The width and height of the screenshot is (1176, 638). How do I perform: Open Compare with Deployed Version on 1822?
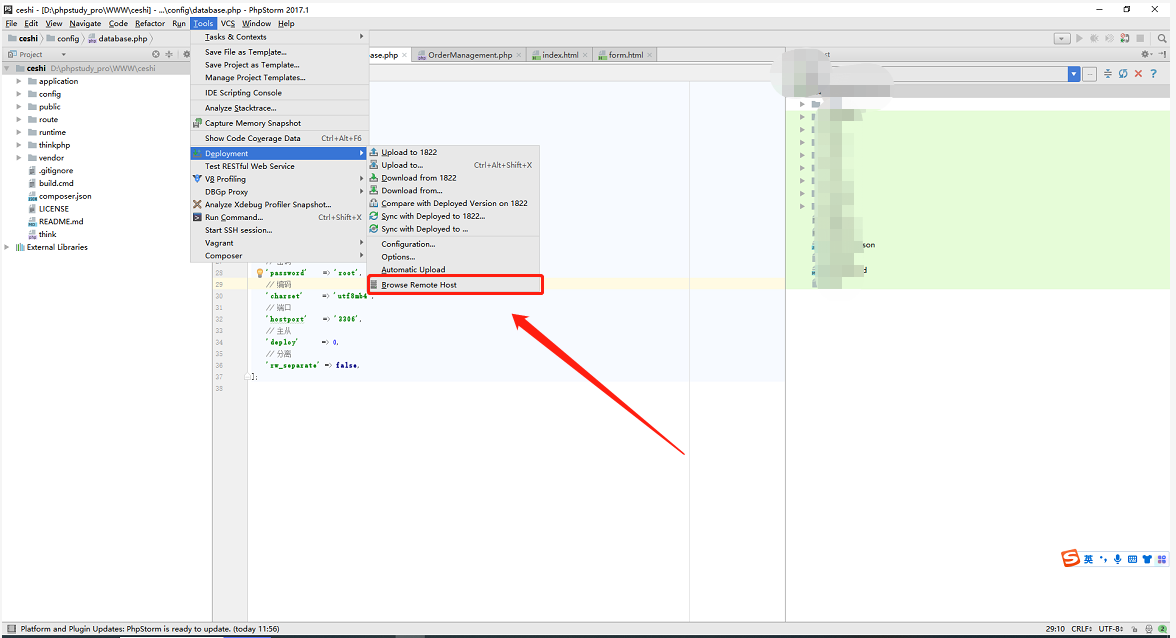454,203
